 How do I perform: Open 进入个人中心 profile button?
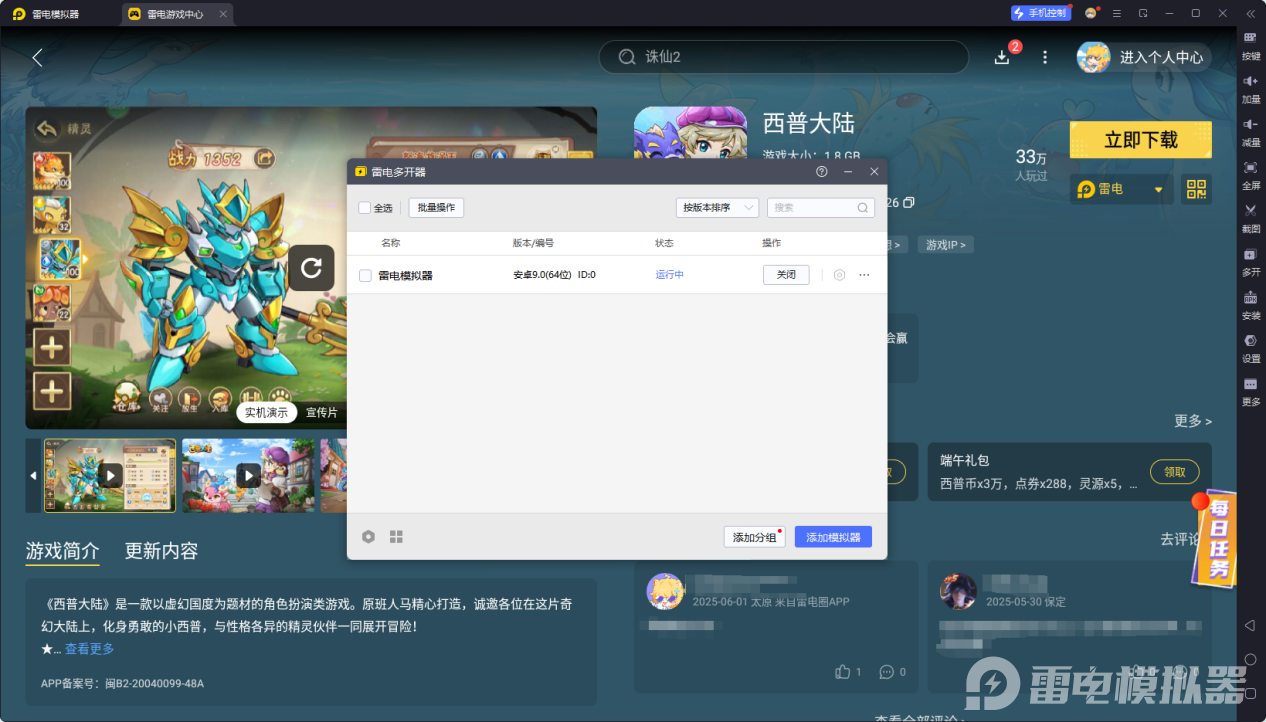(1144, 57)
